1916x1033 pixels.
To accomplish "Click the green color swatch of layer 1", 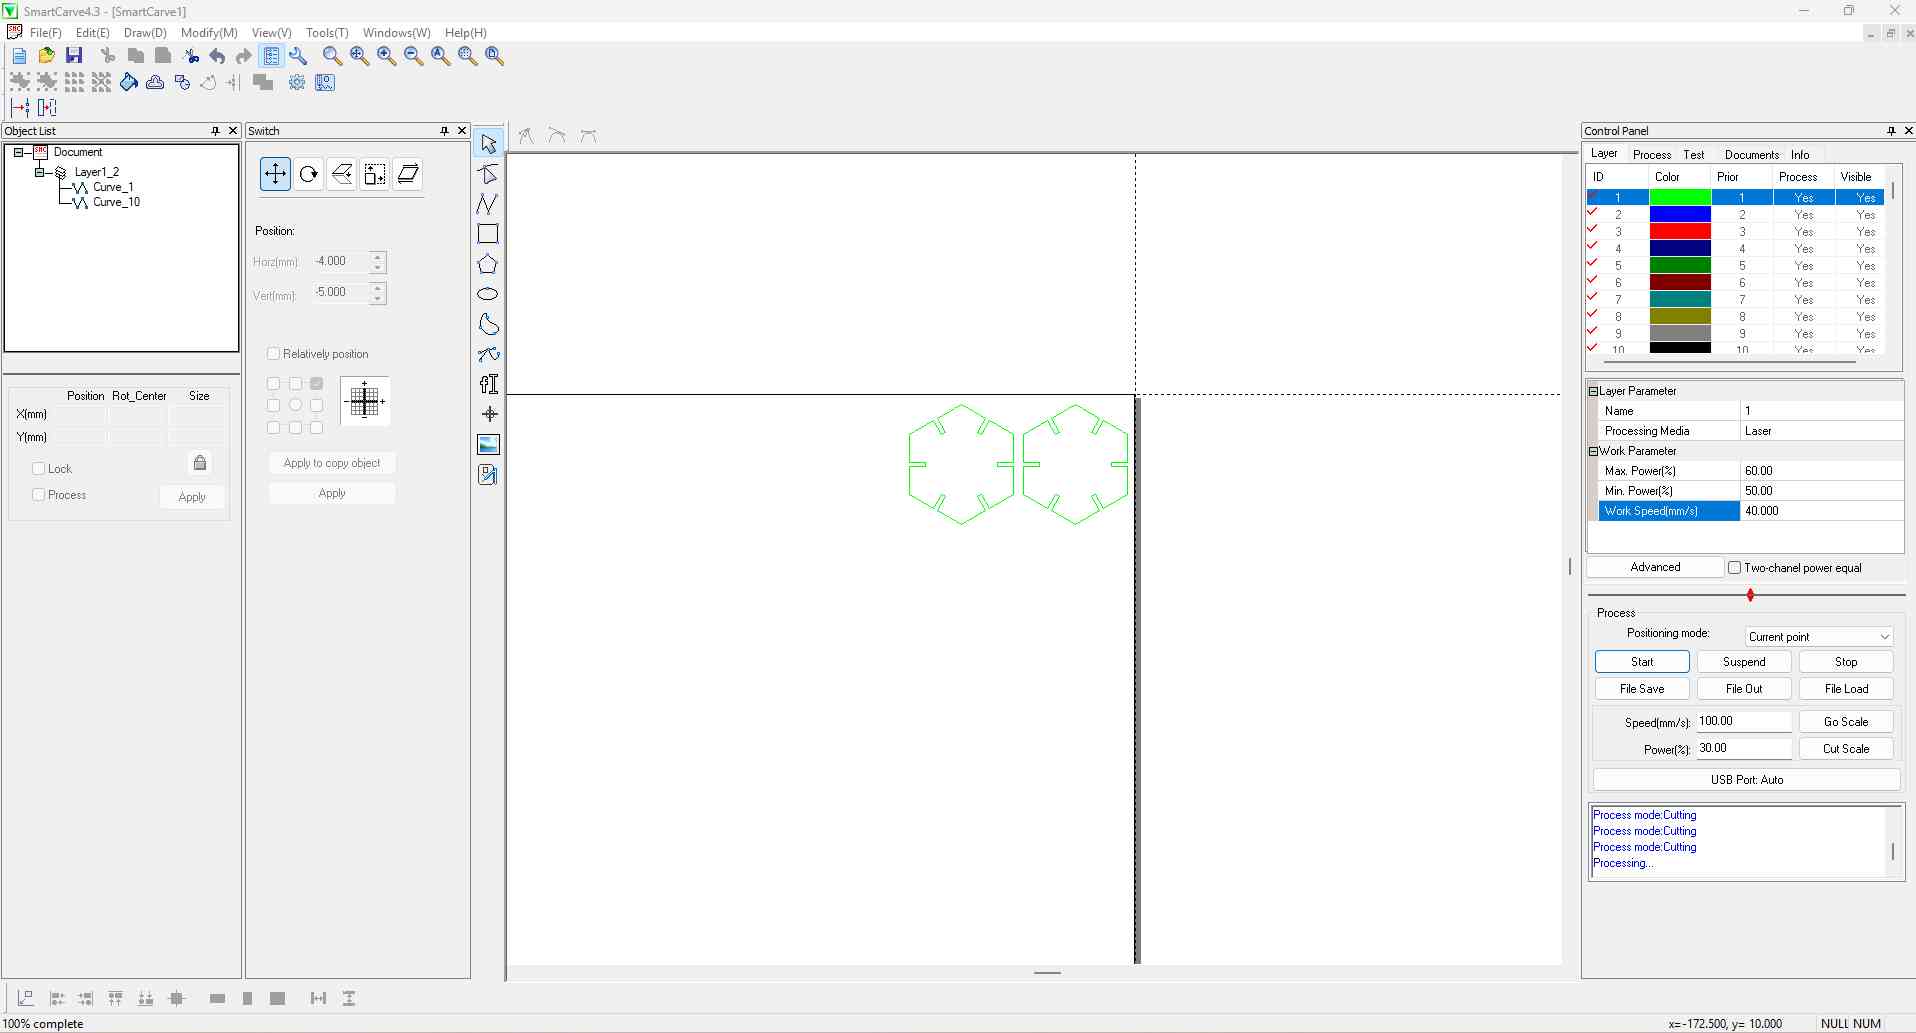I will tap(1680, 197).
